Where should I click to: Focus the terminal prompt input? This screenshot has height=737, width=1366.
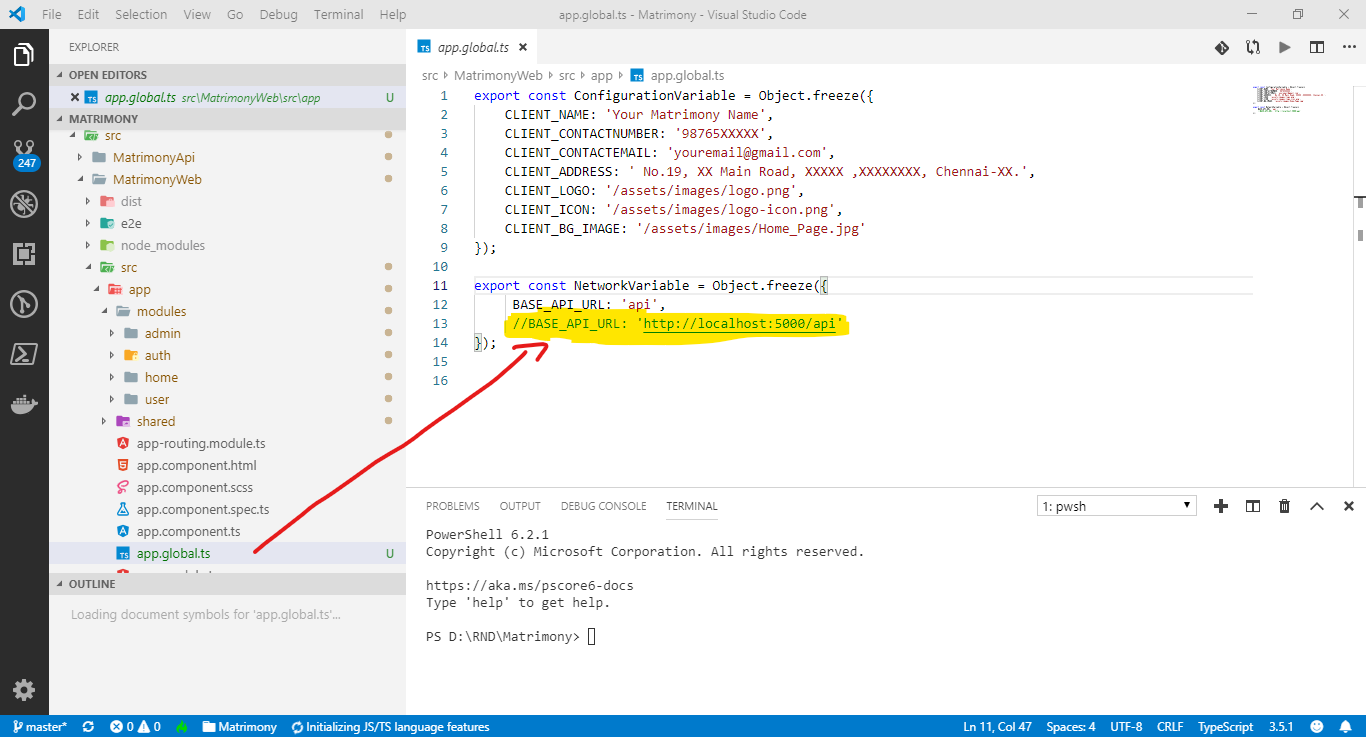tap(591, 636)
